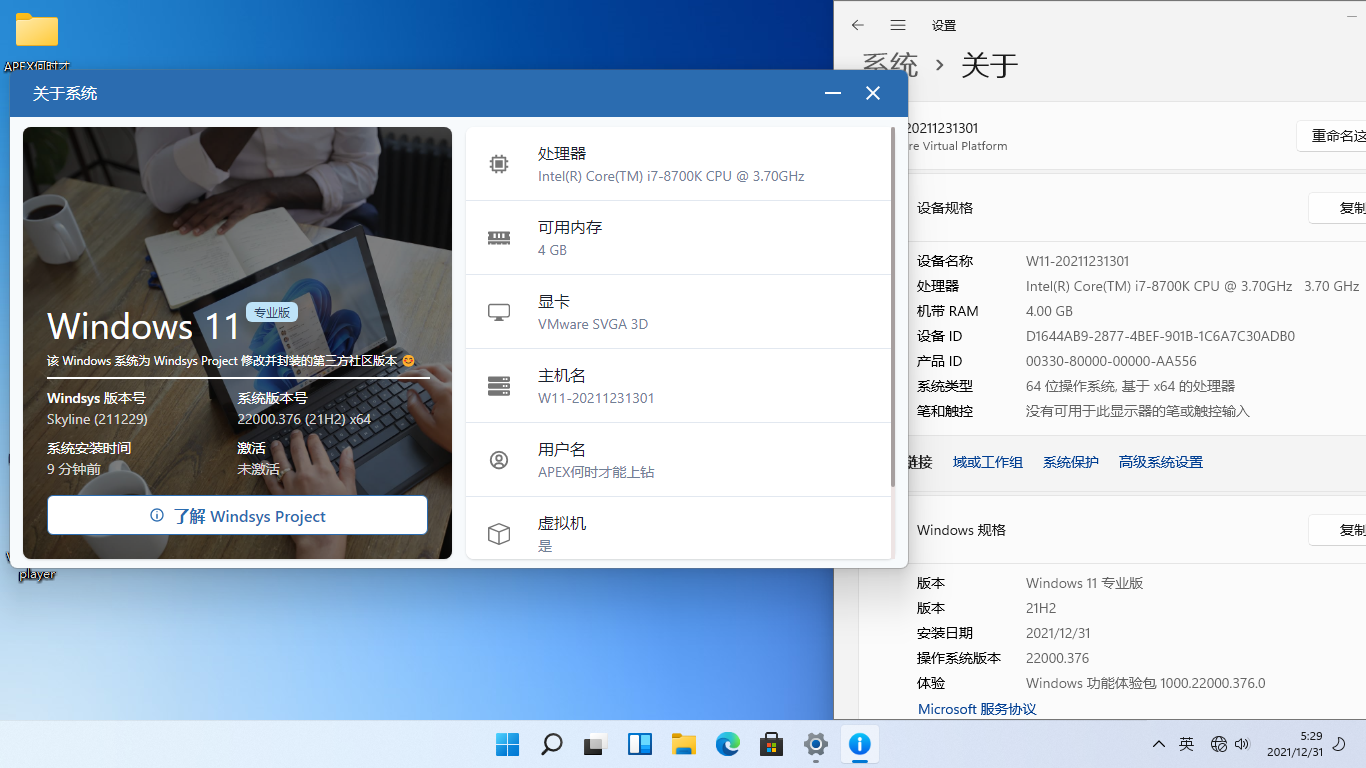The image size is (1366, 768).
Task: Click the 了解 Windsys Project button
Action: (237, 516)
